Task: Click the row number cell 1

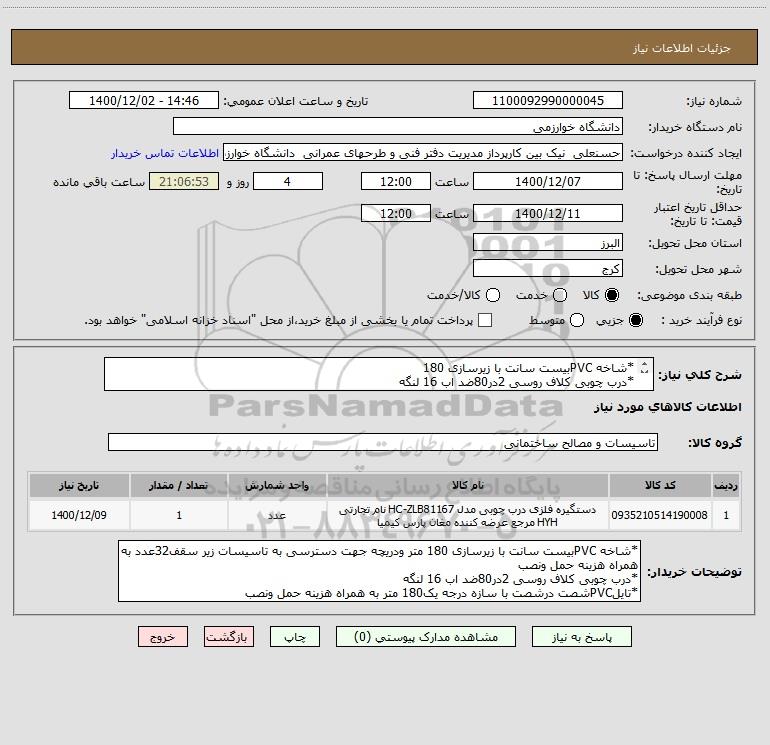Action: tap(726, 515)
